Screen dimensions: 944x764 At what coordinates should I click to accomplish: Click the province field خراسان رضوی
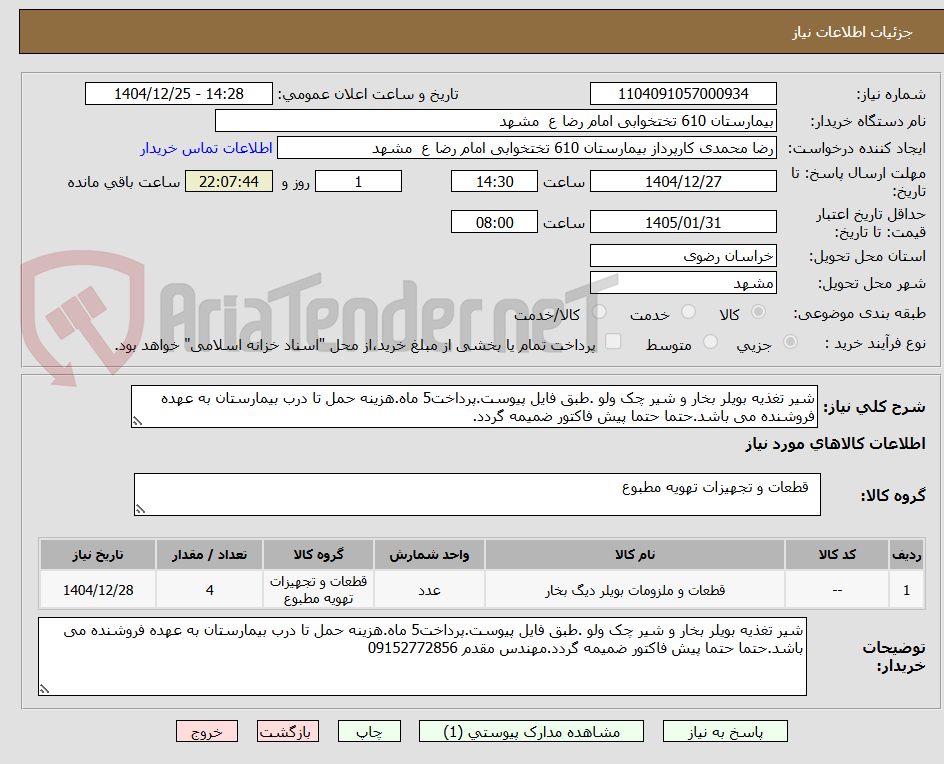683,256
